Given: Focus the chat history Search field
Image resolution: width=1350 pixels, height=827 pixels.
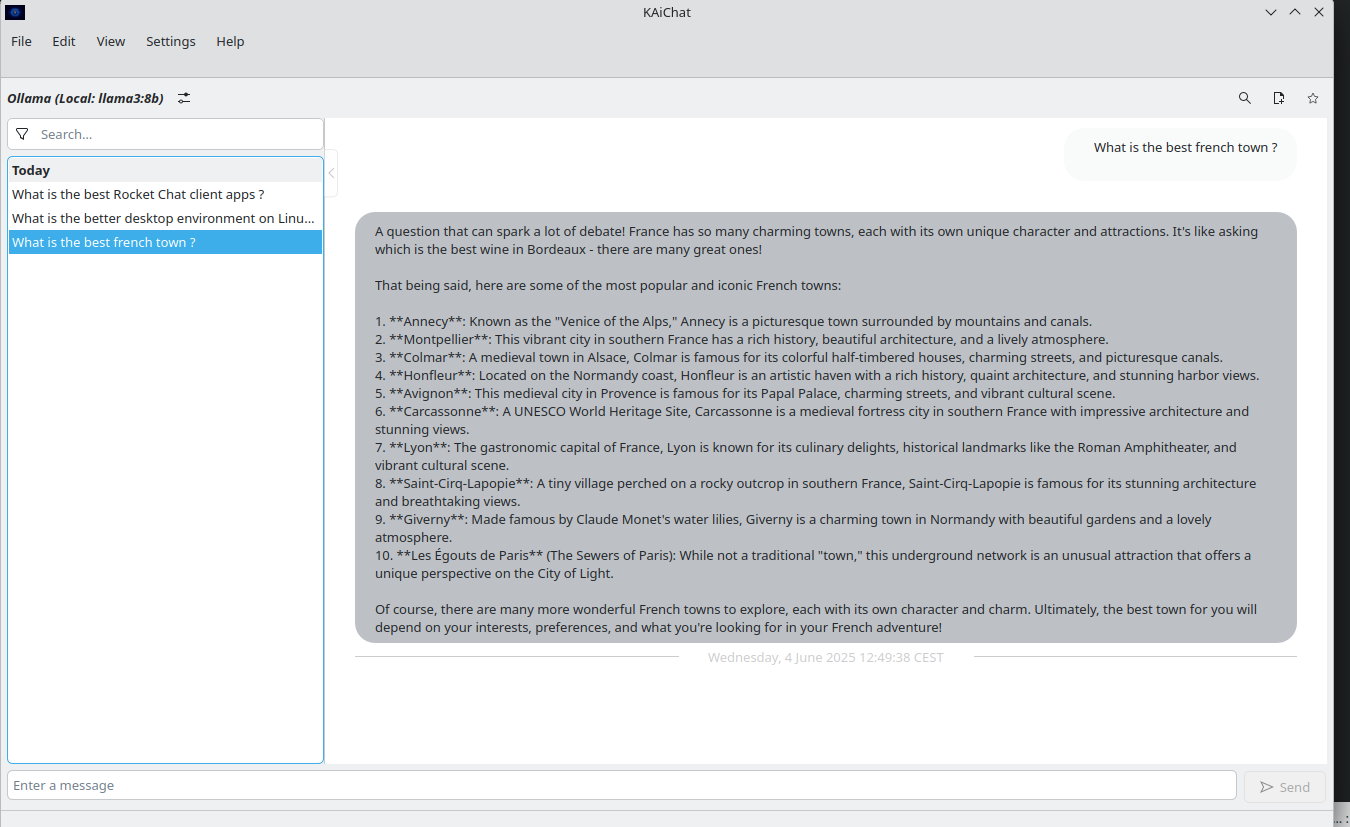Looking at the screenshot, I should [x=166, y=134].
